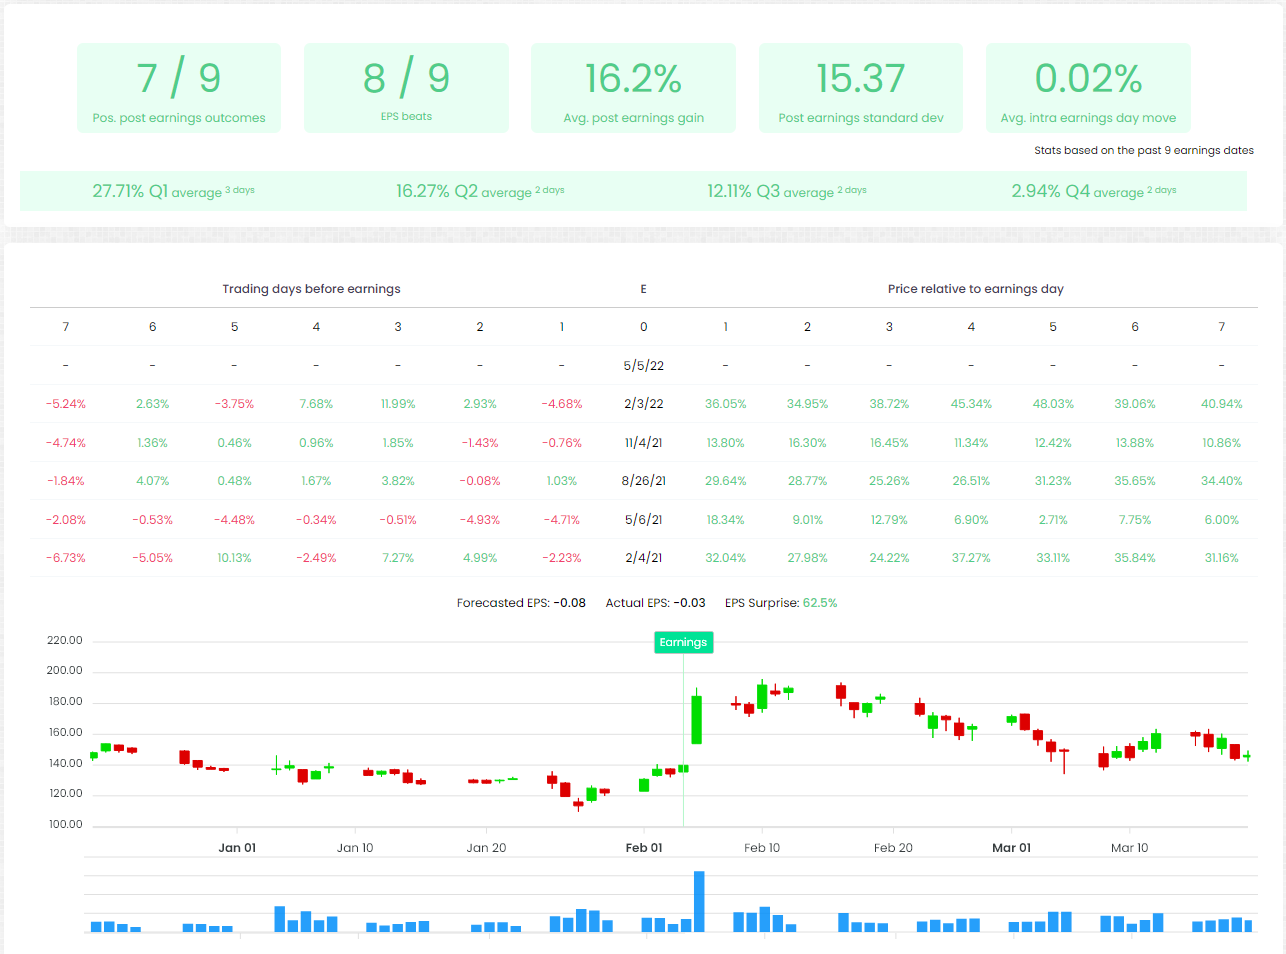Click the 11.99% cell before 2/3/22 earnings
Screen dimensions: 1286x954
click(x=398, y=404)
